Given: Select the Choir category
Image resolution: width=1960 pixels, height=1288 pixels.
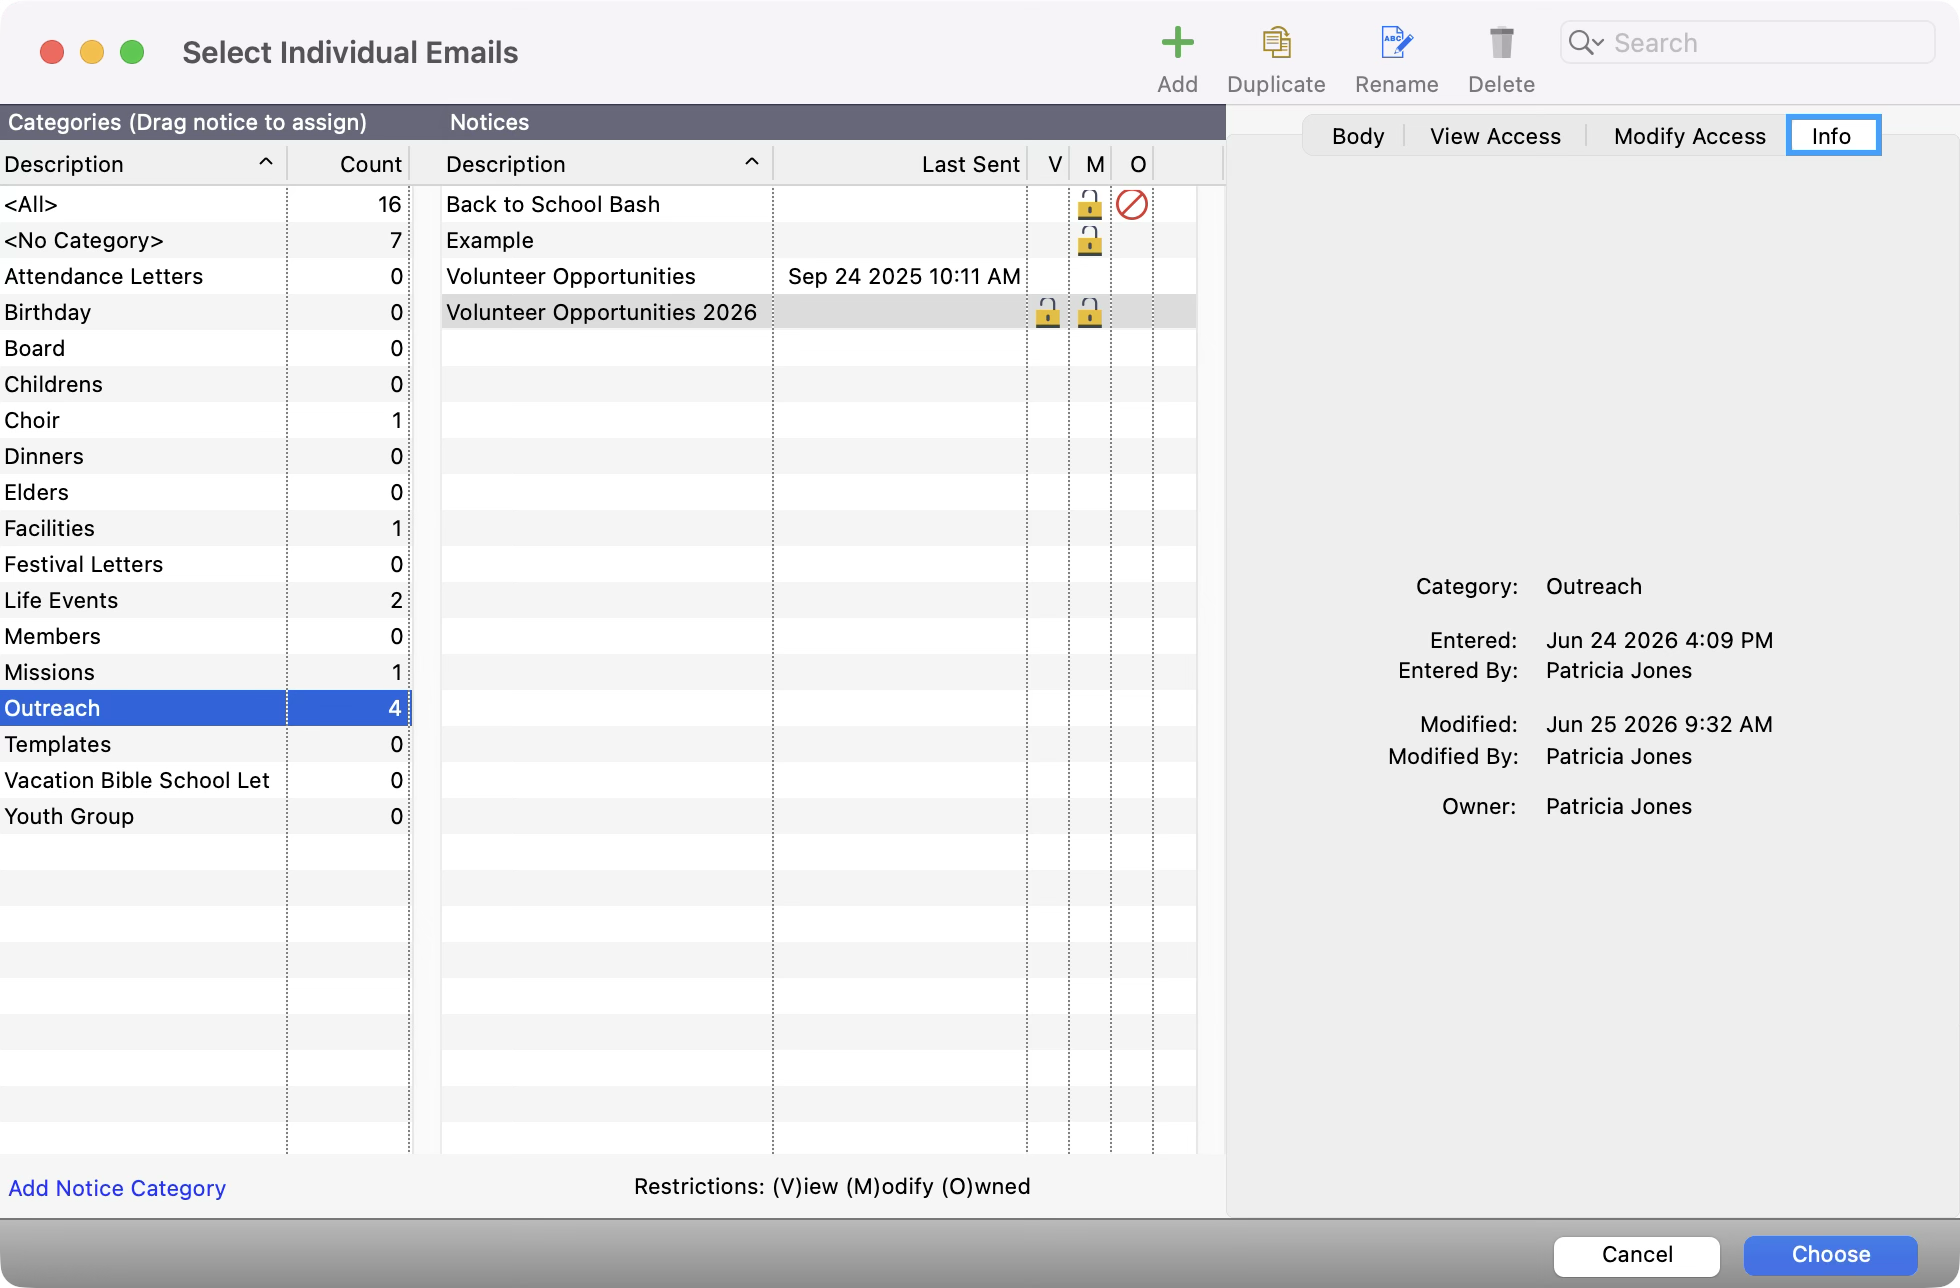Looking at the screenshot, I should (205, 421).
